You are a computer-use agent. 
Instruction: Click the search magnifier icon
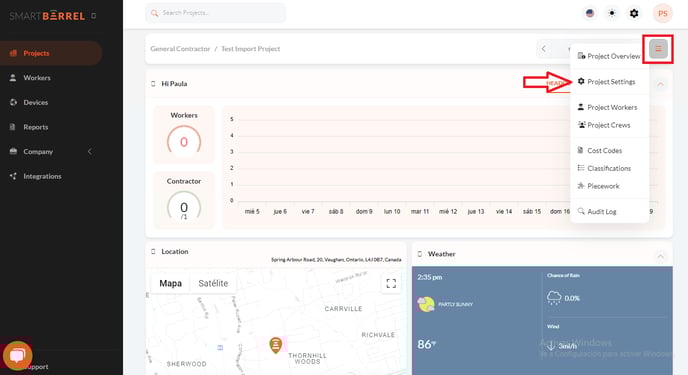pyautogui.click(x=154, y=13)
